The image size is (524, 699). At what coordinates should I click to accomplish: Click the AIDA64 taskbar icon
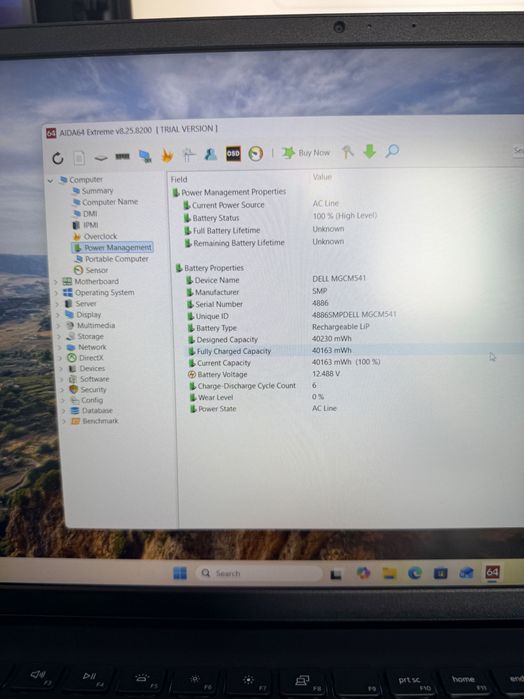[x=492, y=572]
